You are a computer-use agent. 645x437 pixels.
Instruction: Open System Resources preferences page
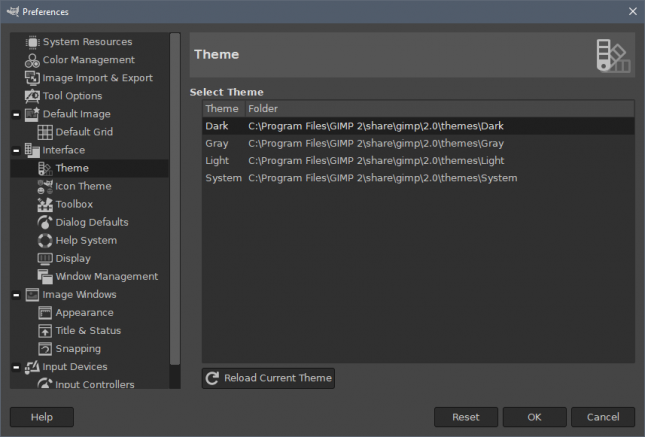pos(90,42)
